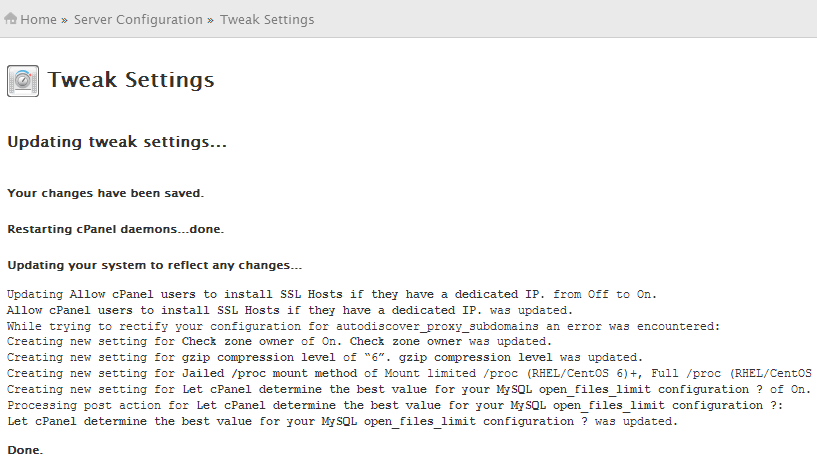Click the gzip compression level log line

(x=324, y=358)
